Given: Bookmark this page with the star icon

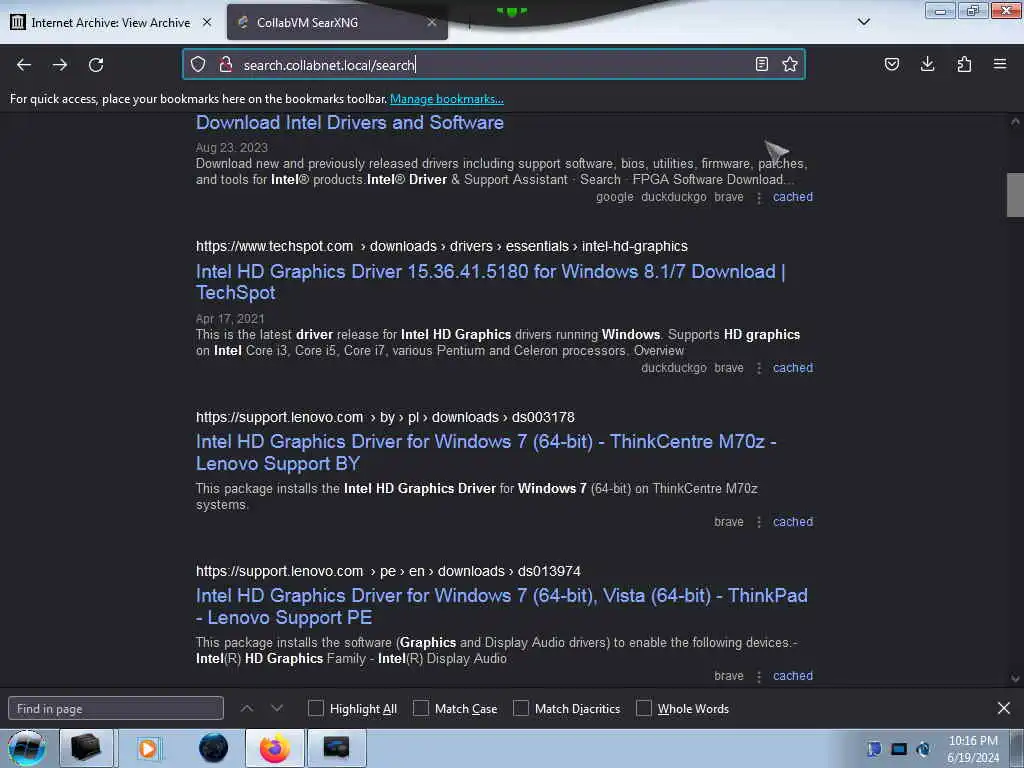Looking at the screenshot, I should pyautogui.click(x=790, y=64).
